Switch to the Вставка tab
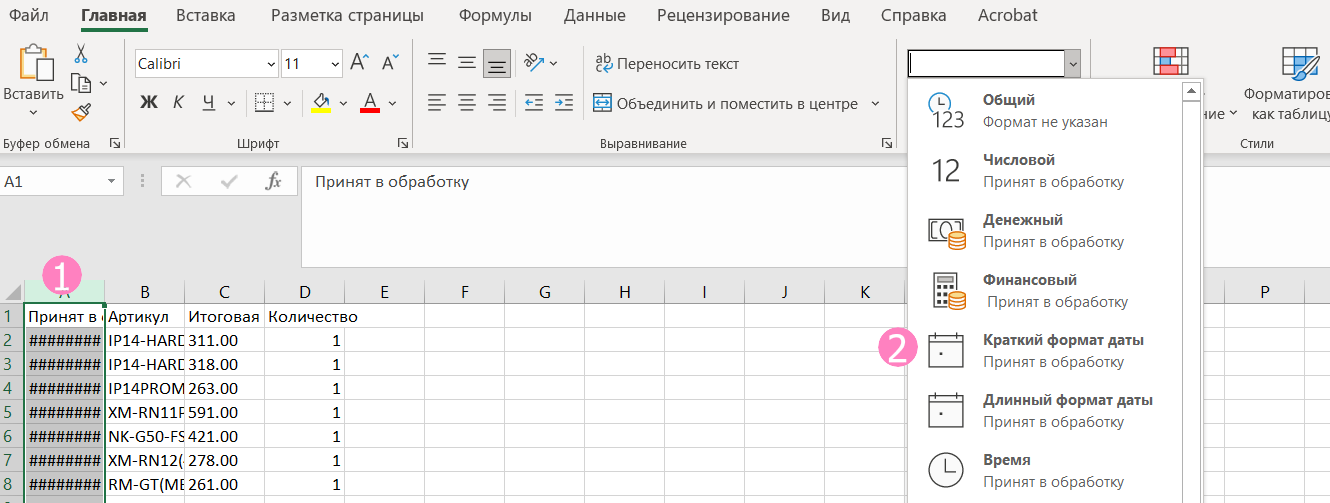 point(205,15)
